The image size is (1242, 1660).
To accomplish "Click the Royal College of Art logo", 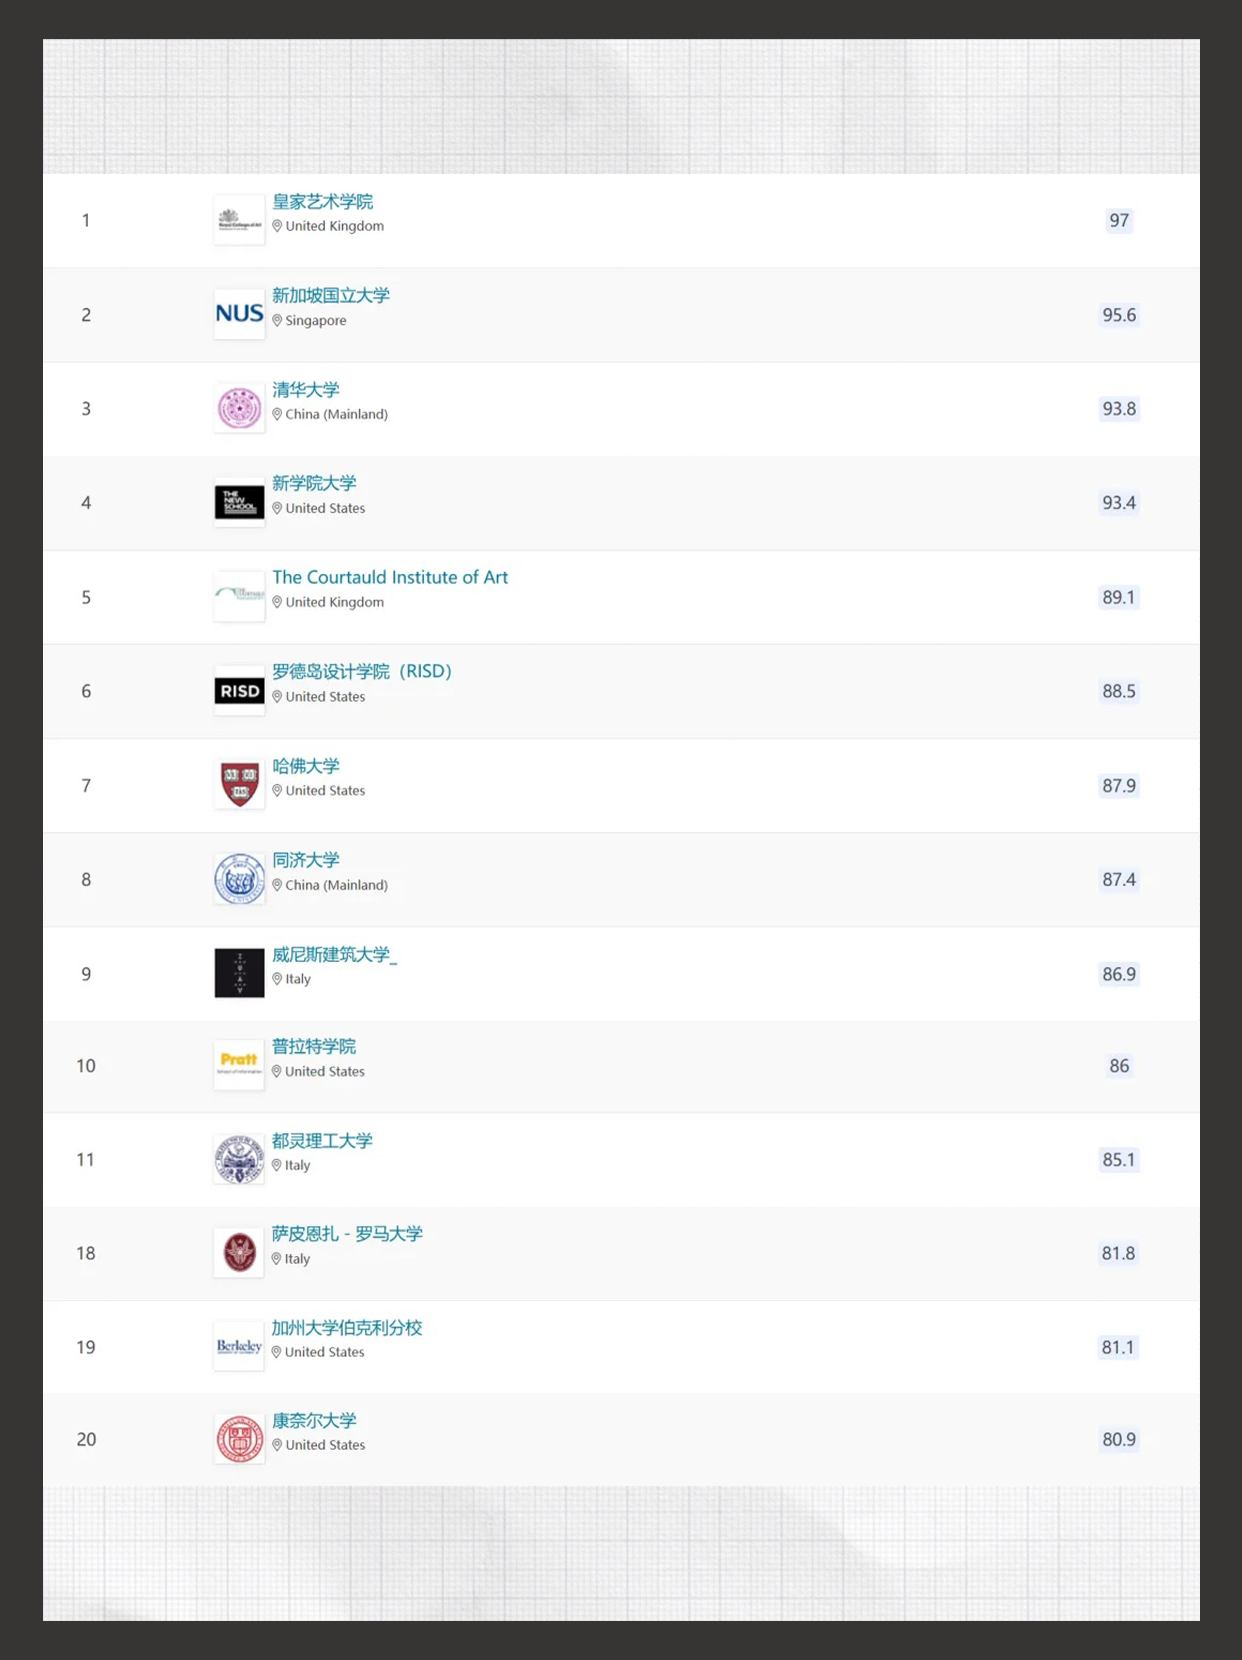I will [x=239, y=220].
